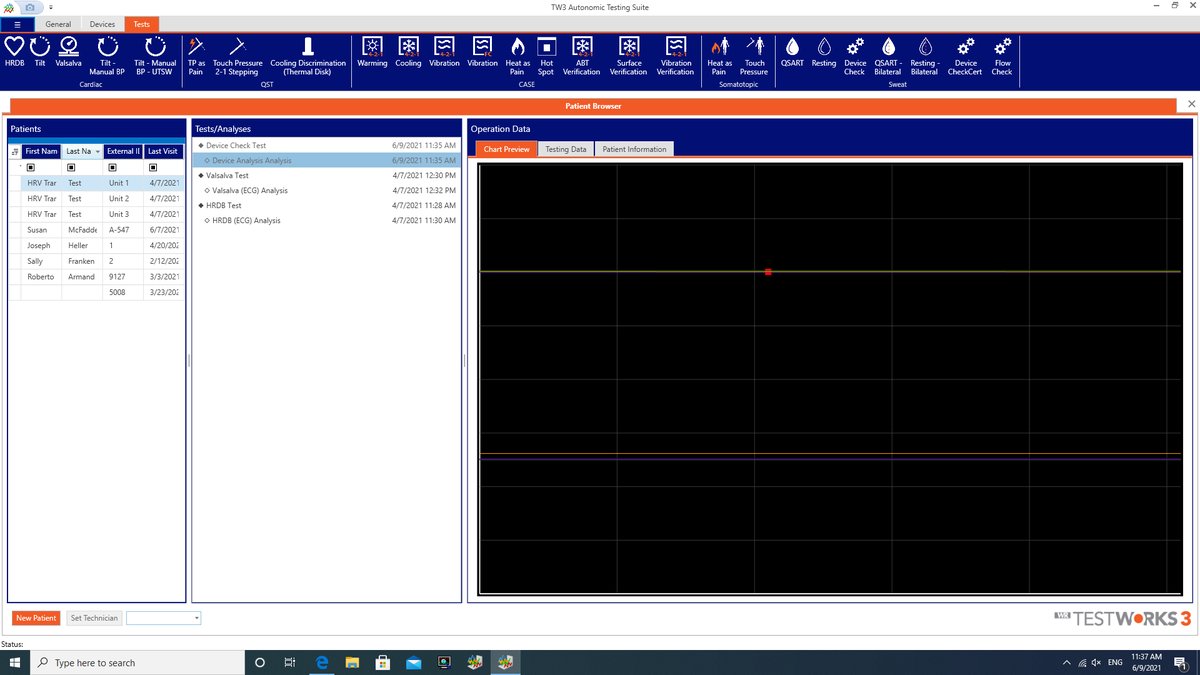This screenshot has width=1200, height=675.
Task: Launch the Vibration 4-2-1 CASE test
Action: pyautogui.click(x=445, y=53)
